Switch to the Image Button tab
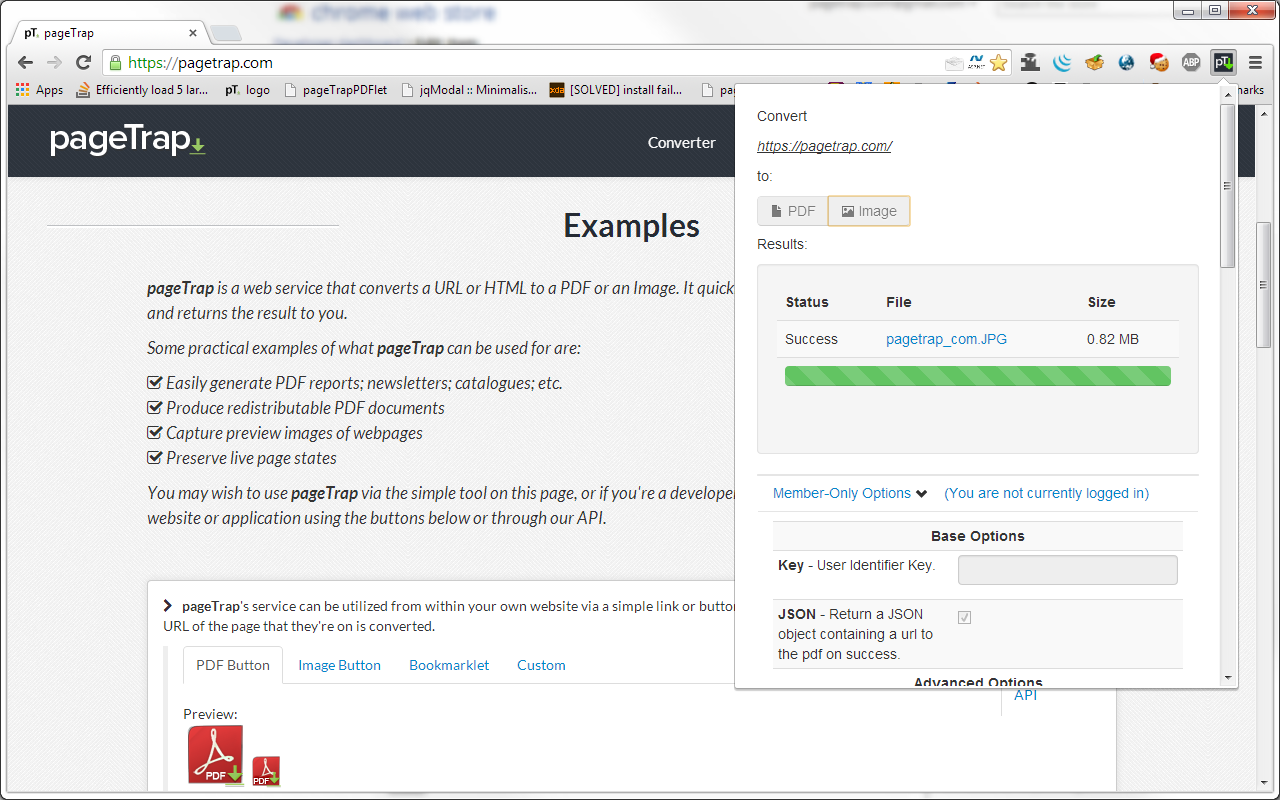 tap(339, 665)
